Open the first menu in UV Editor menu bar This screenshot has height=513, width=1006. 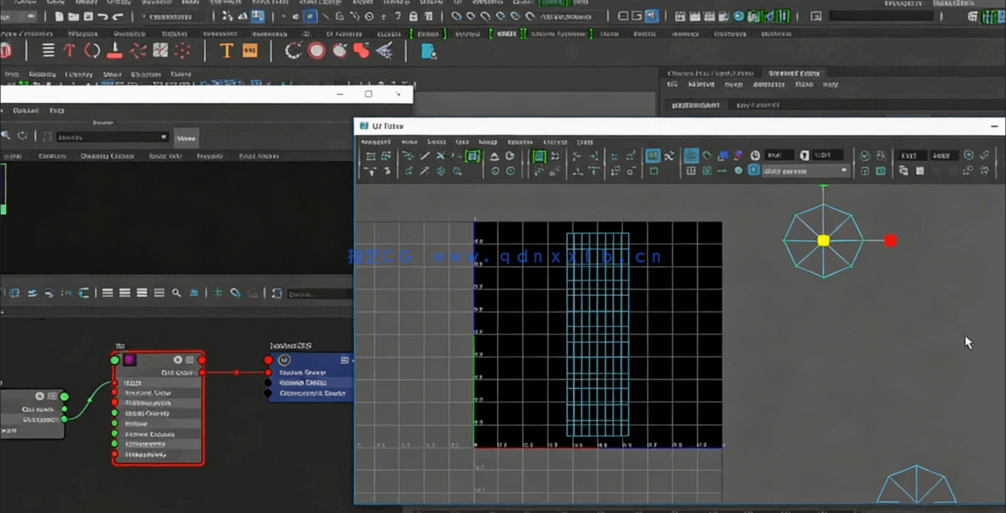375,142
